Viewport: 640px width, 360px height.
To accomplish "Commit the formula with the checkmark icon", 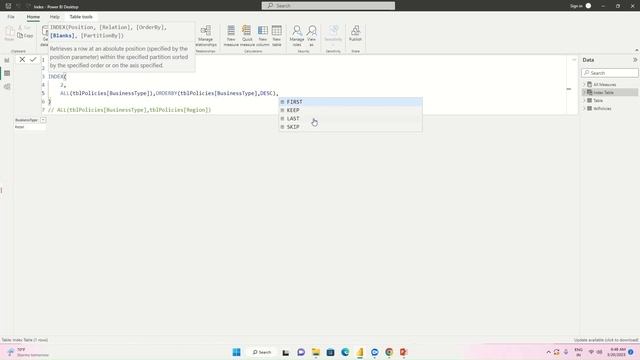I will 33,60.
